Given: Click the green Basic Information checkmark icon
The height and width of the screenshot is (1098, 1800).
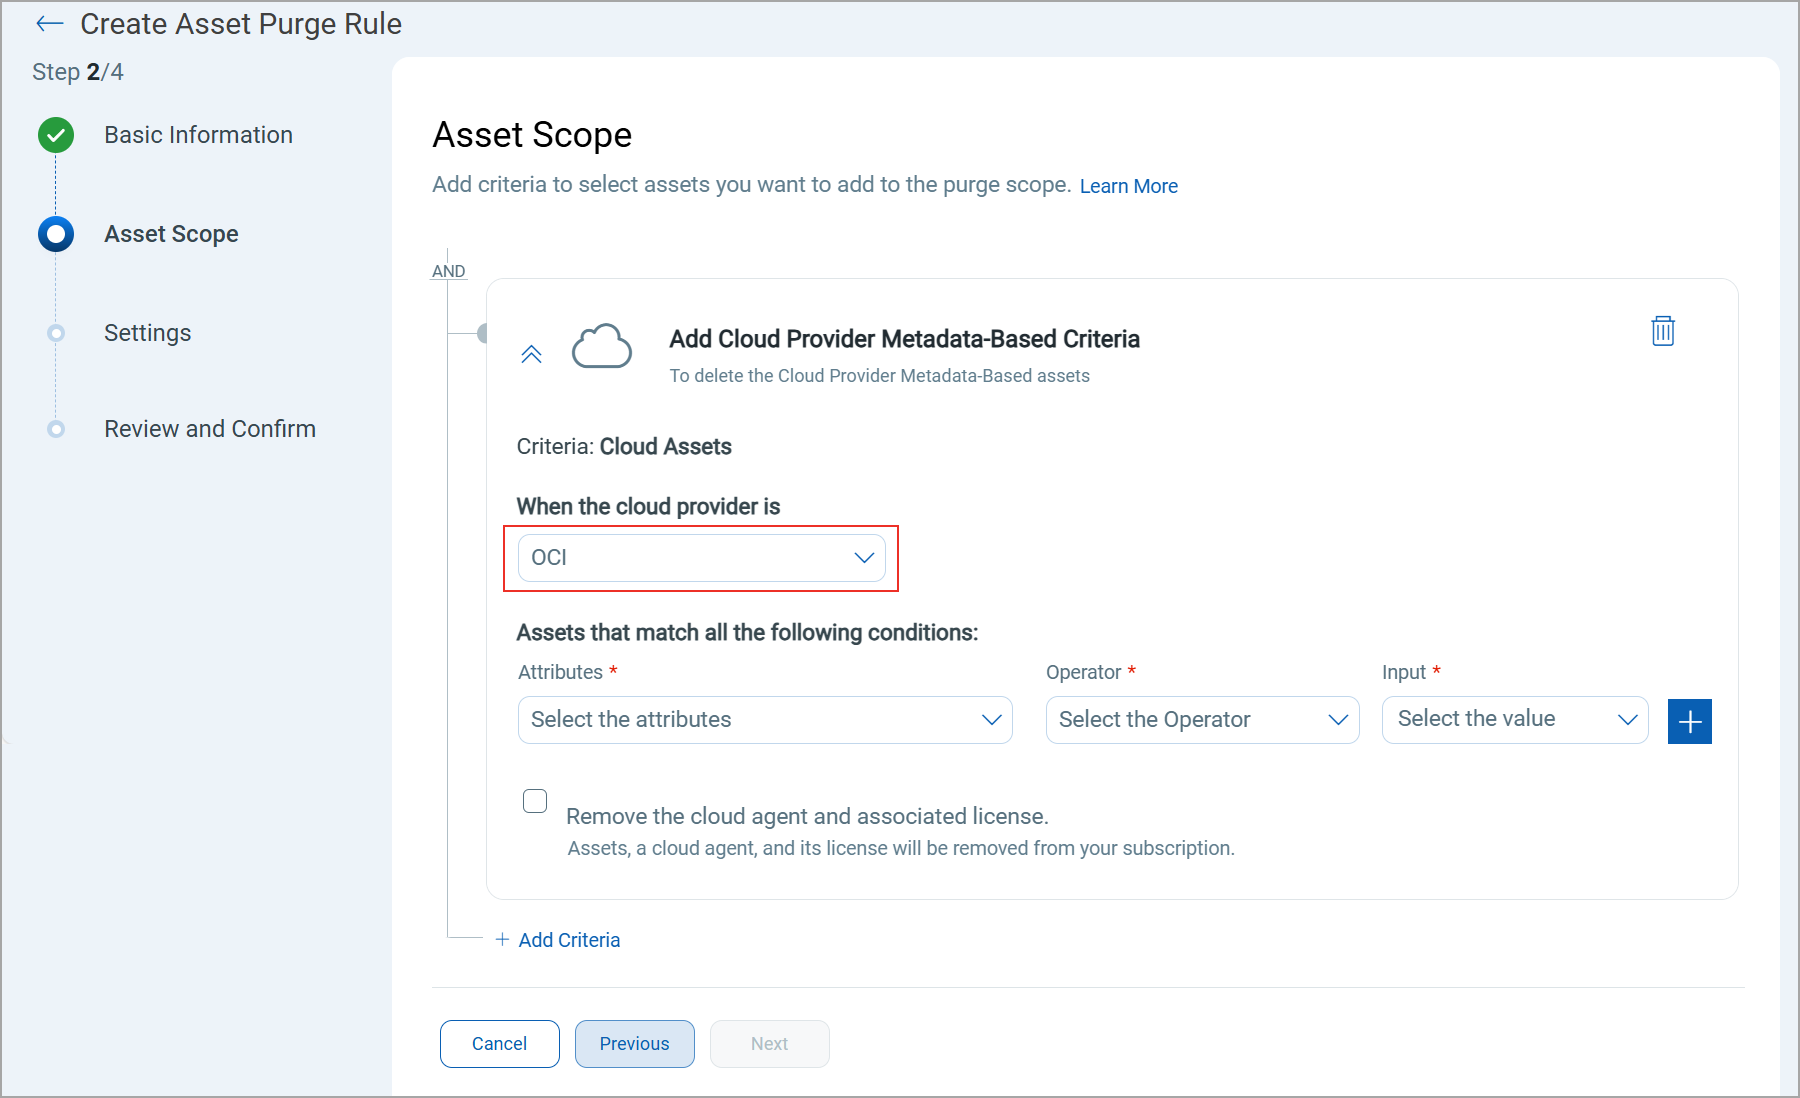Looking at the screenshot, I should pyautogui.click(x=56, y=135).
